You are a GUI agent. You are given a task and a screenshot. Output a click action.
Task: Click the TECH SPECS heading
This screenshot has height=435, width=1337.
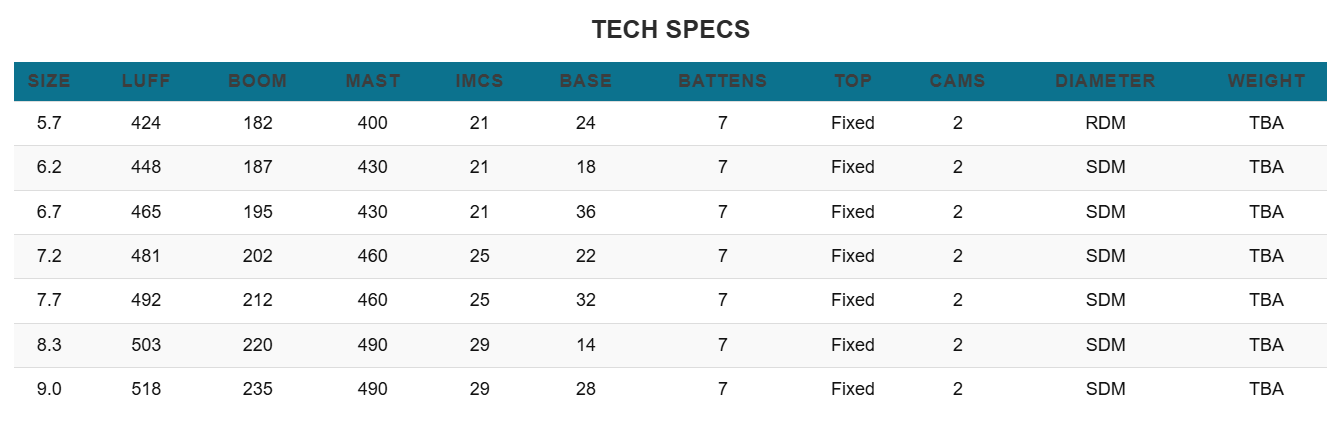pyautogui.click(x=670, y=30)
